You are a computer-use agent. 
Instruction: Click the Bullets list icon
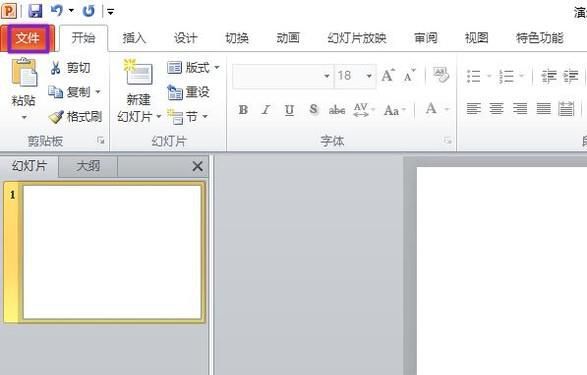pos(474,76)
